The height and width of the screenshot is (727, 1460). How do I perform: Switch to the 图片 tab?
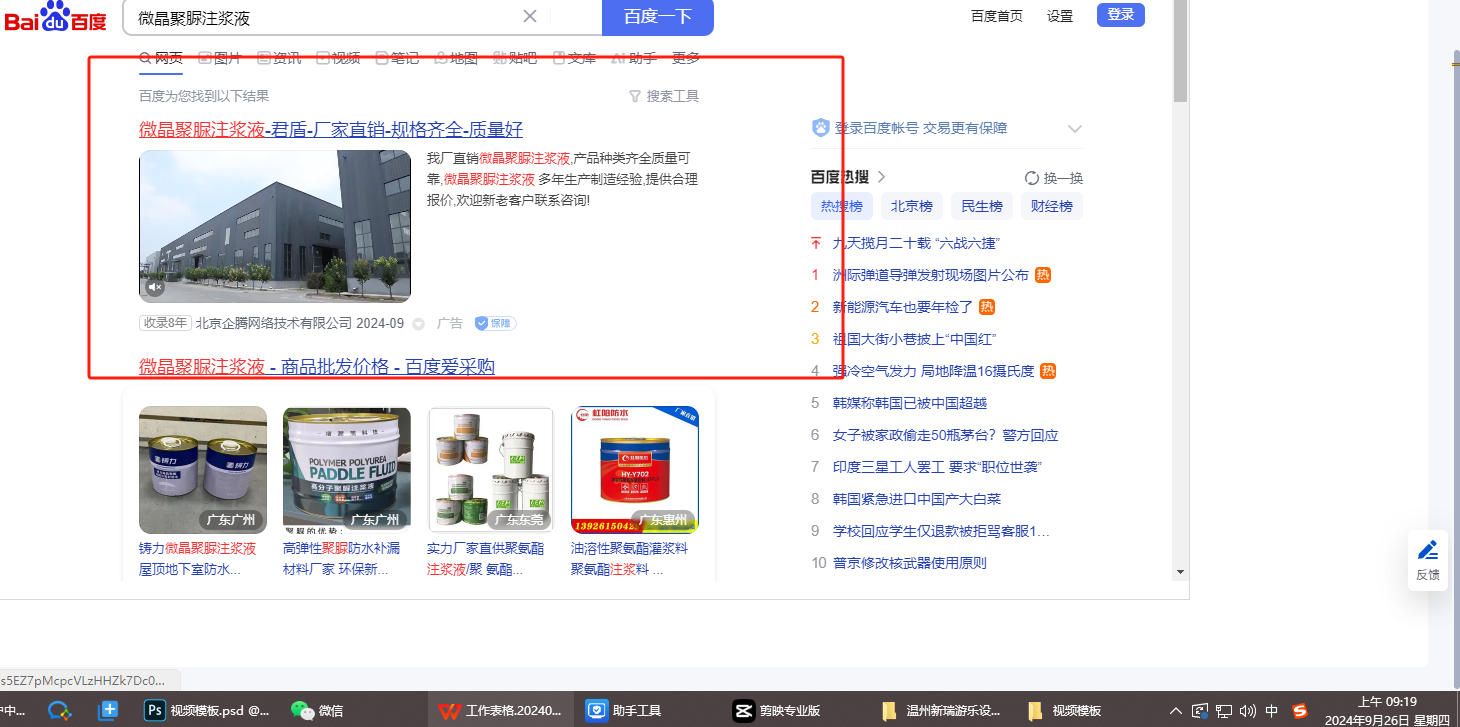220,58
